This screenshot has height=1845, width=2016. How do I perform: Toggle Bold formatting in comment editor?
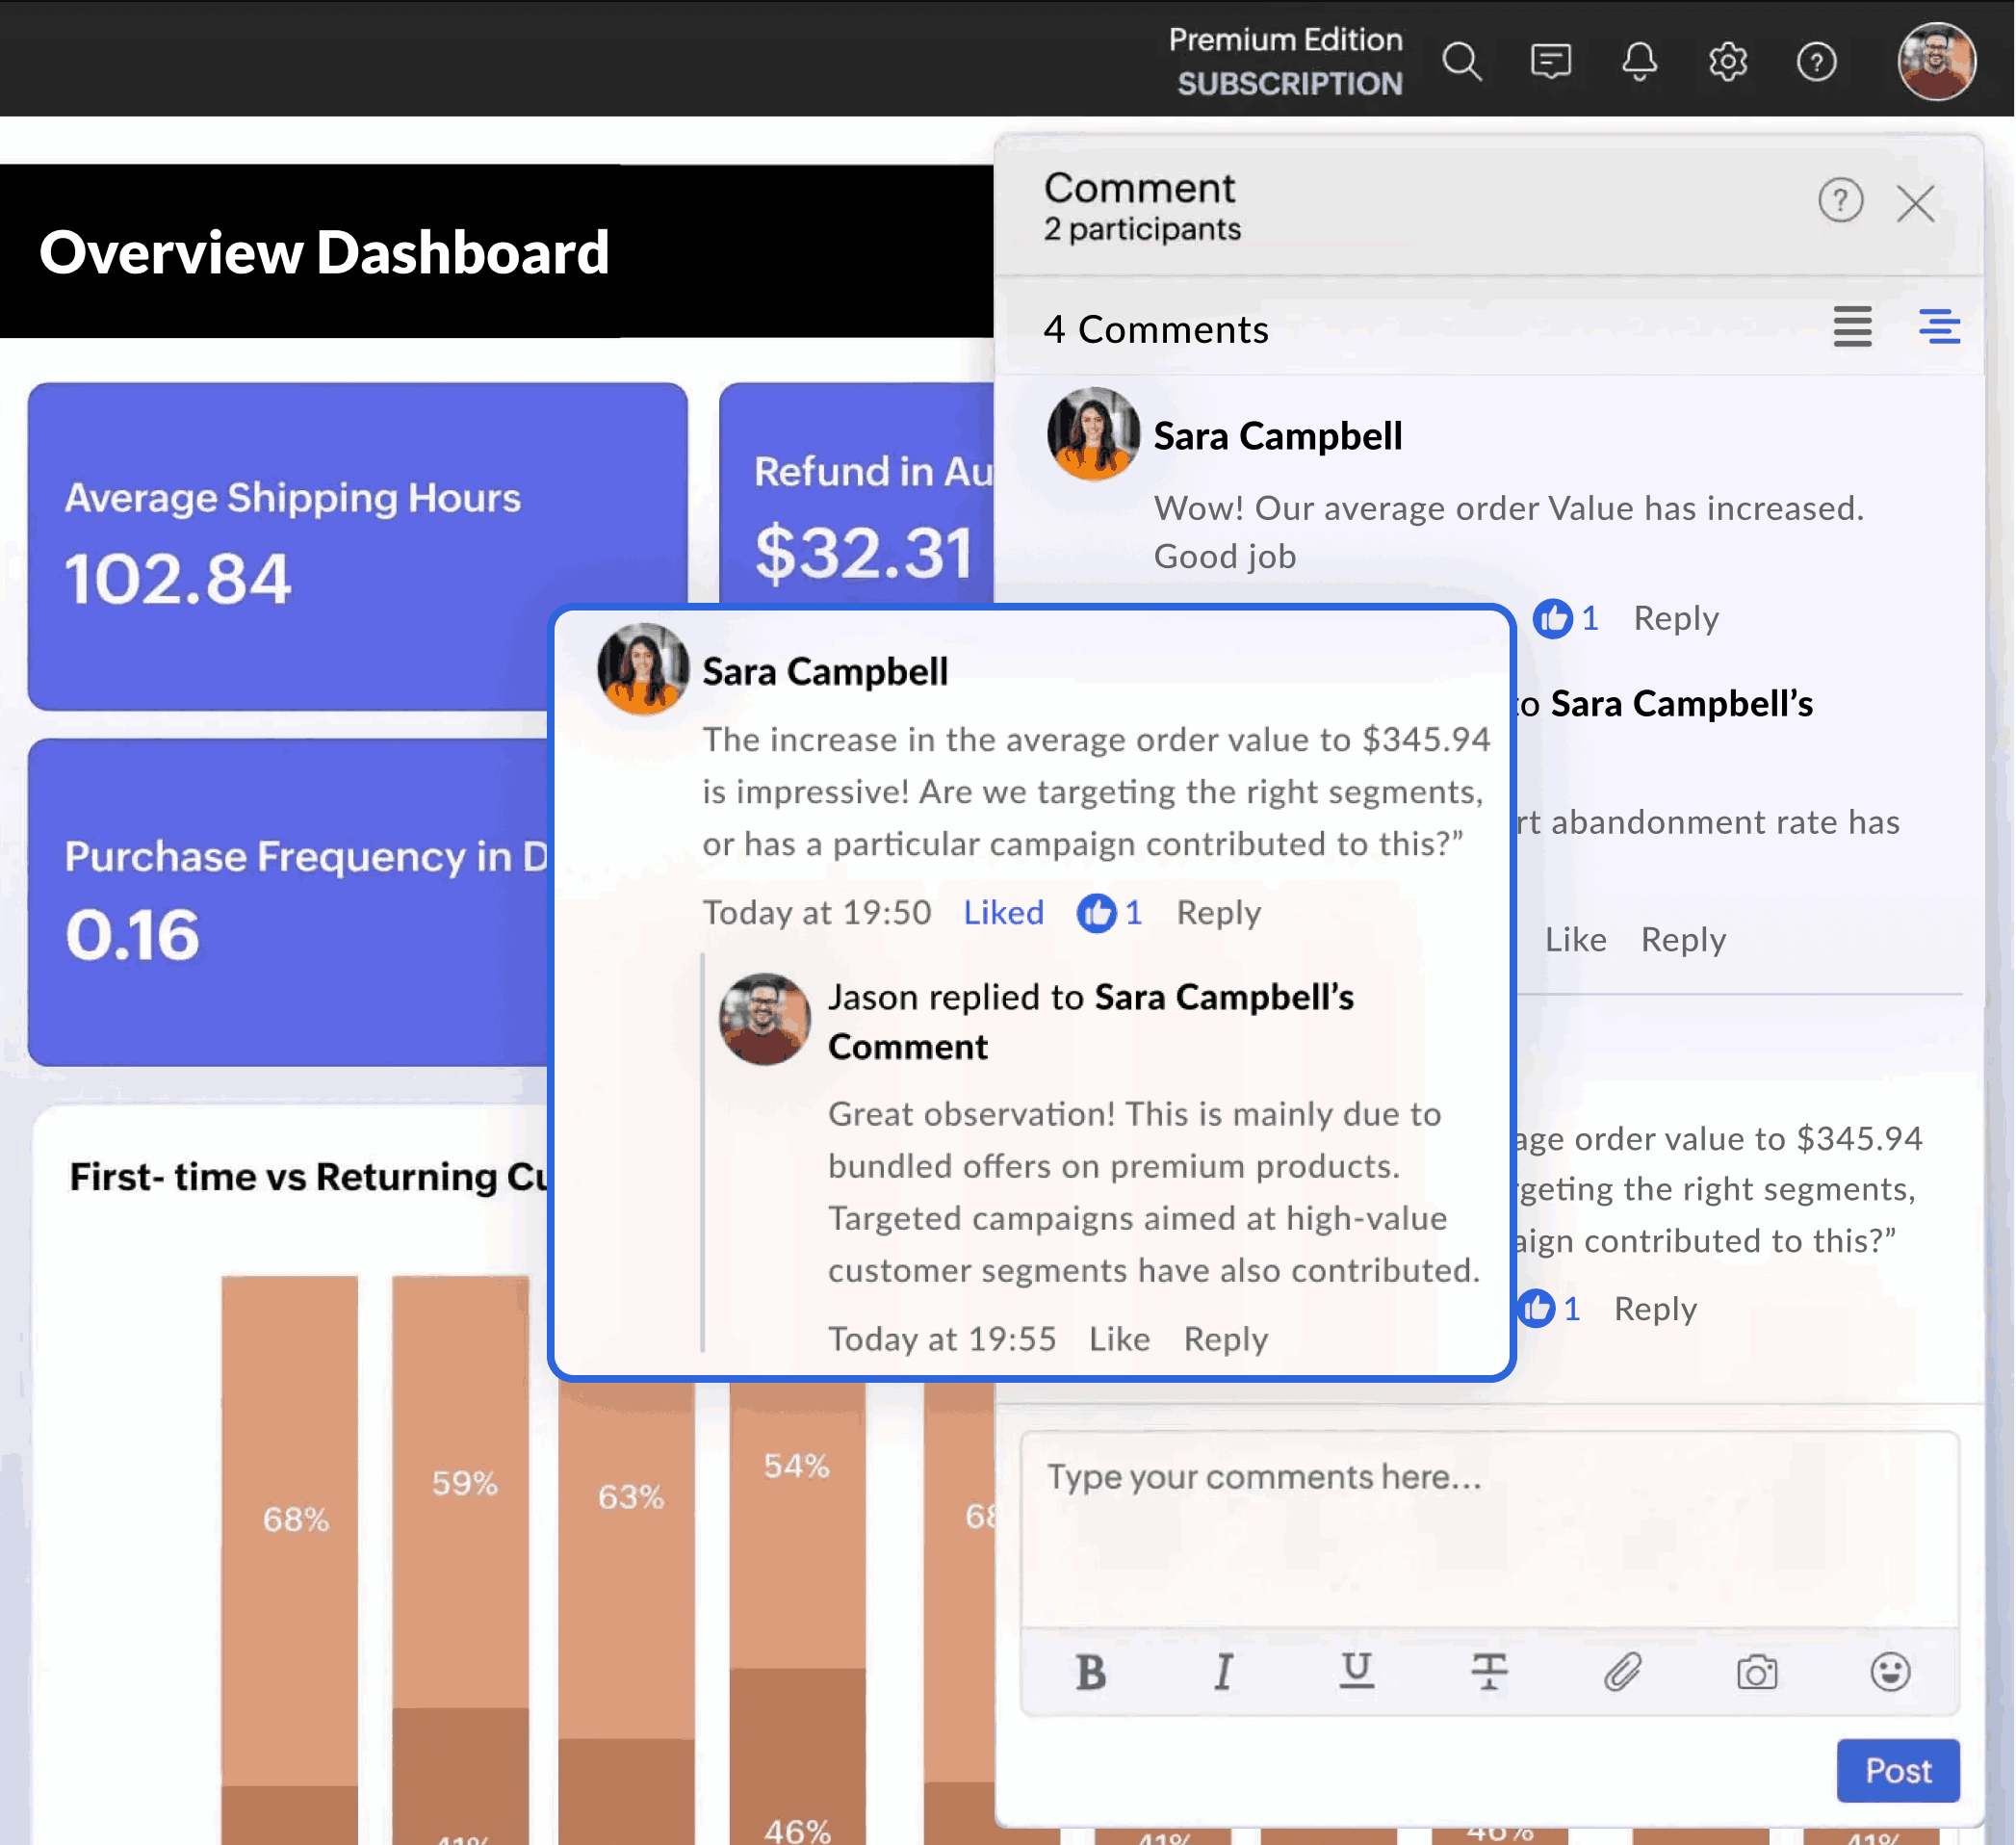(x=1091, y=1672)
